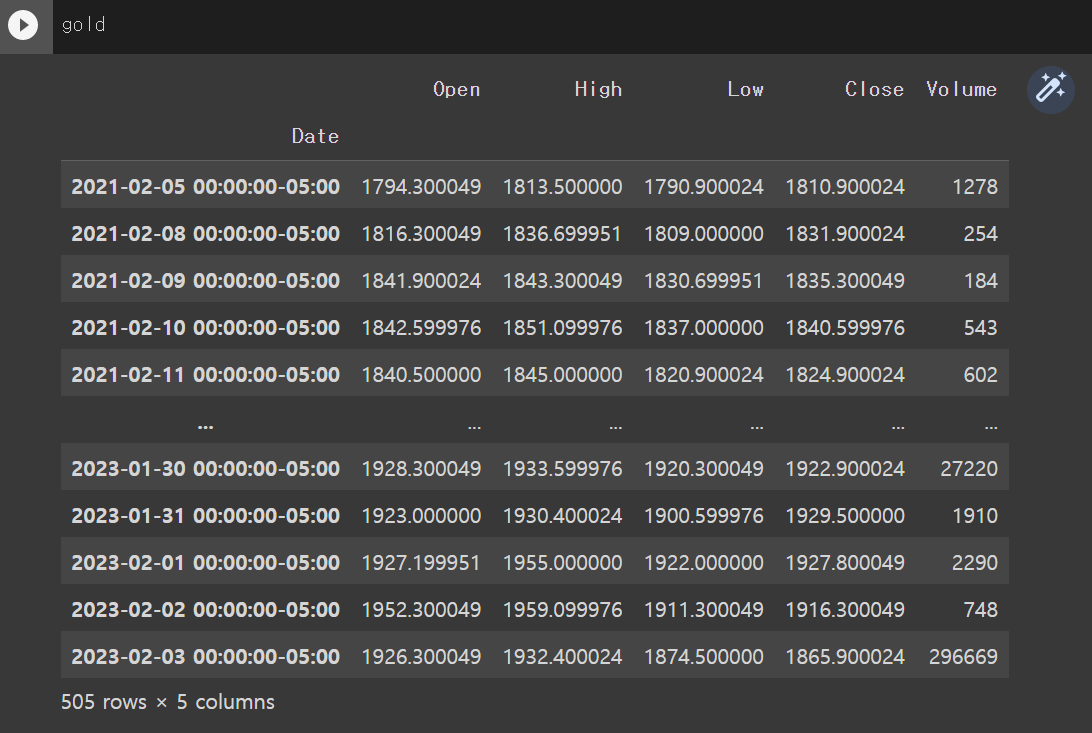Click Volume value 296669
The width and height of the screenshot is (1092, 733).
click(x=963, y=656)
